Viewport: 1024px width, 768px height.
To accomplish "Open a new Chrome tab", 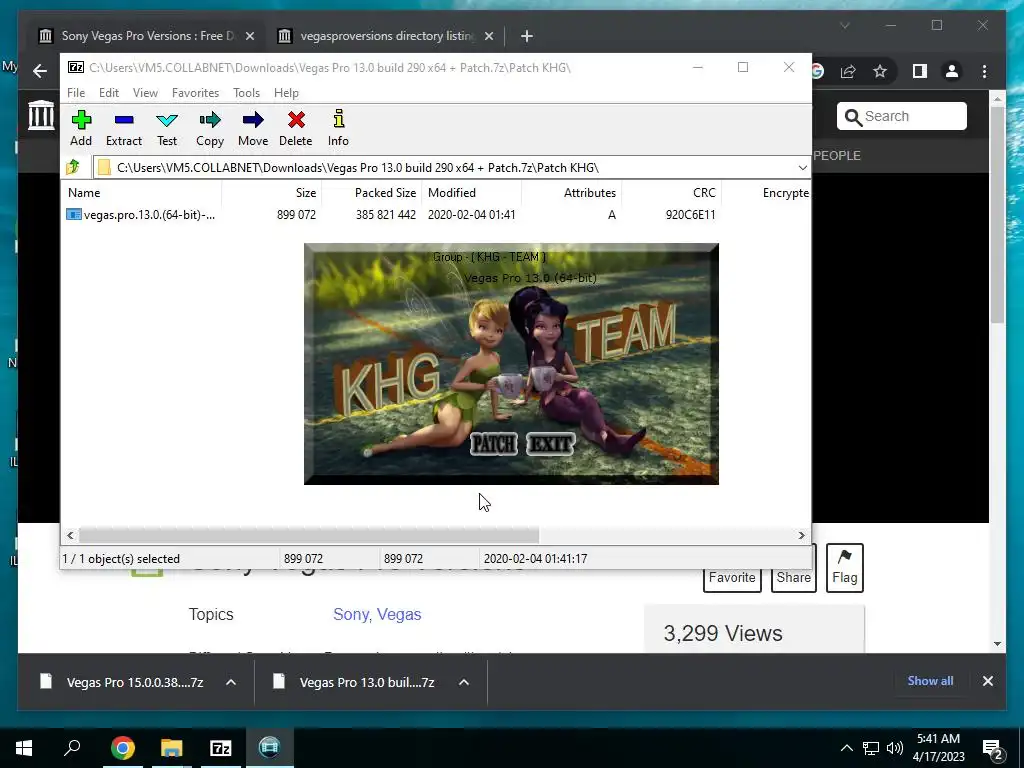I will [x=526, y=36].
